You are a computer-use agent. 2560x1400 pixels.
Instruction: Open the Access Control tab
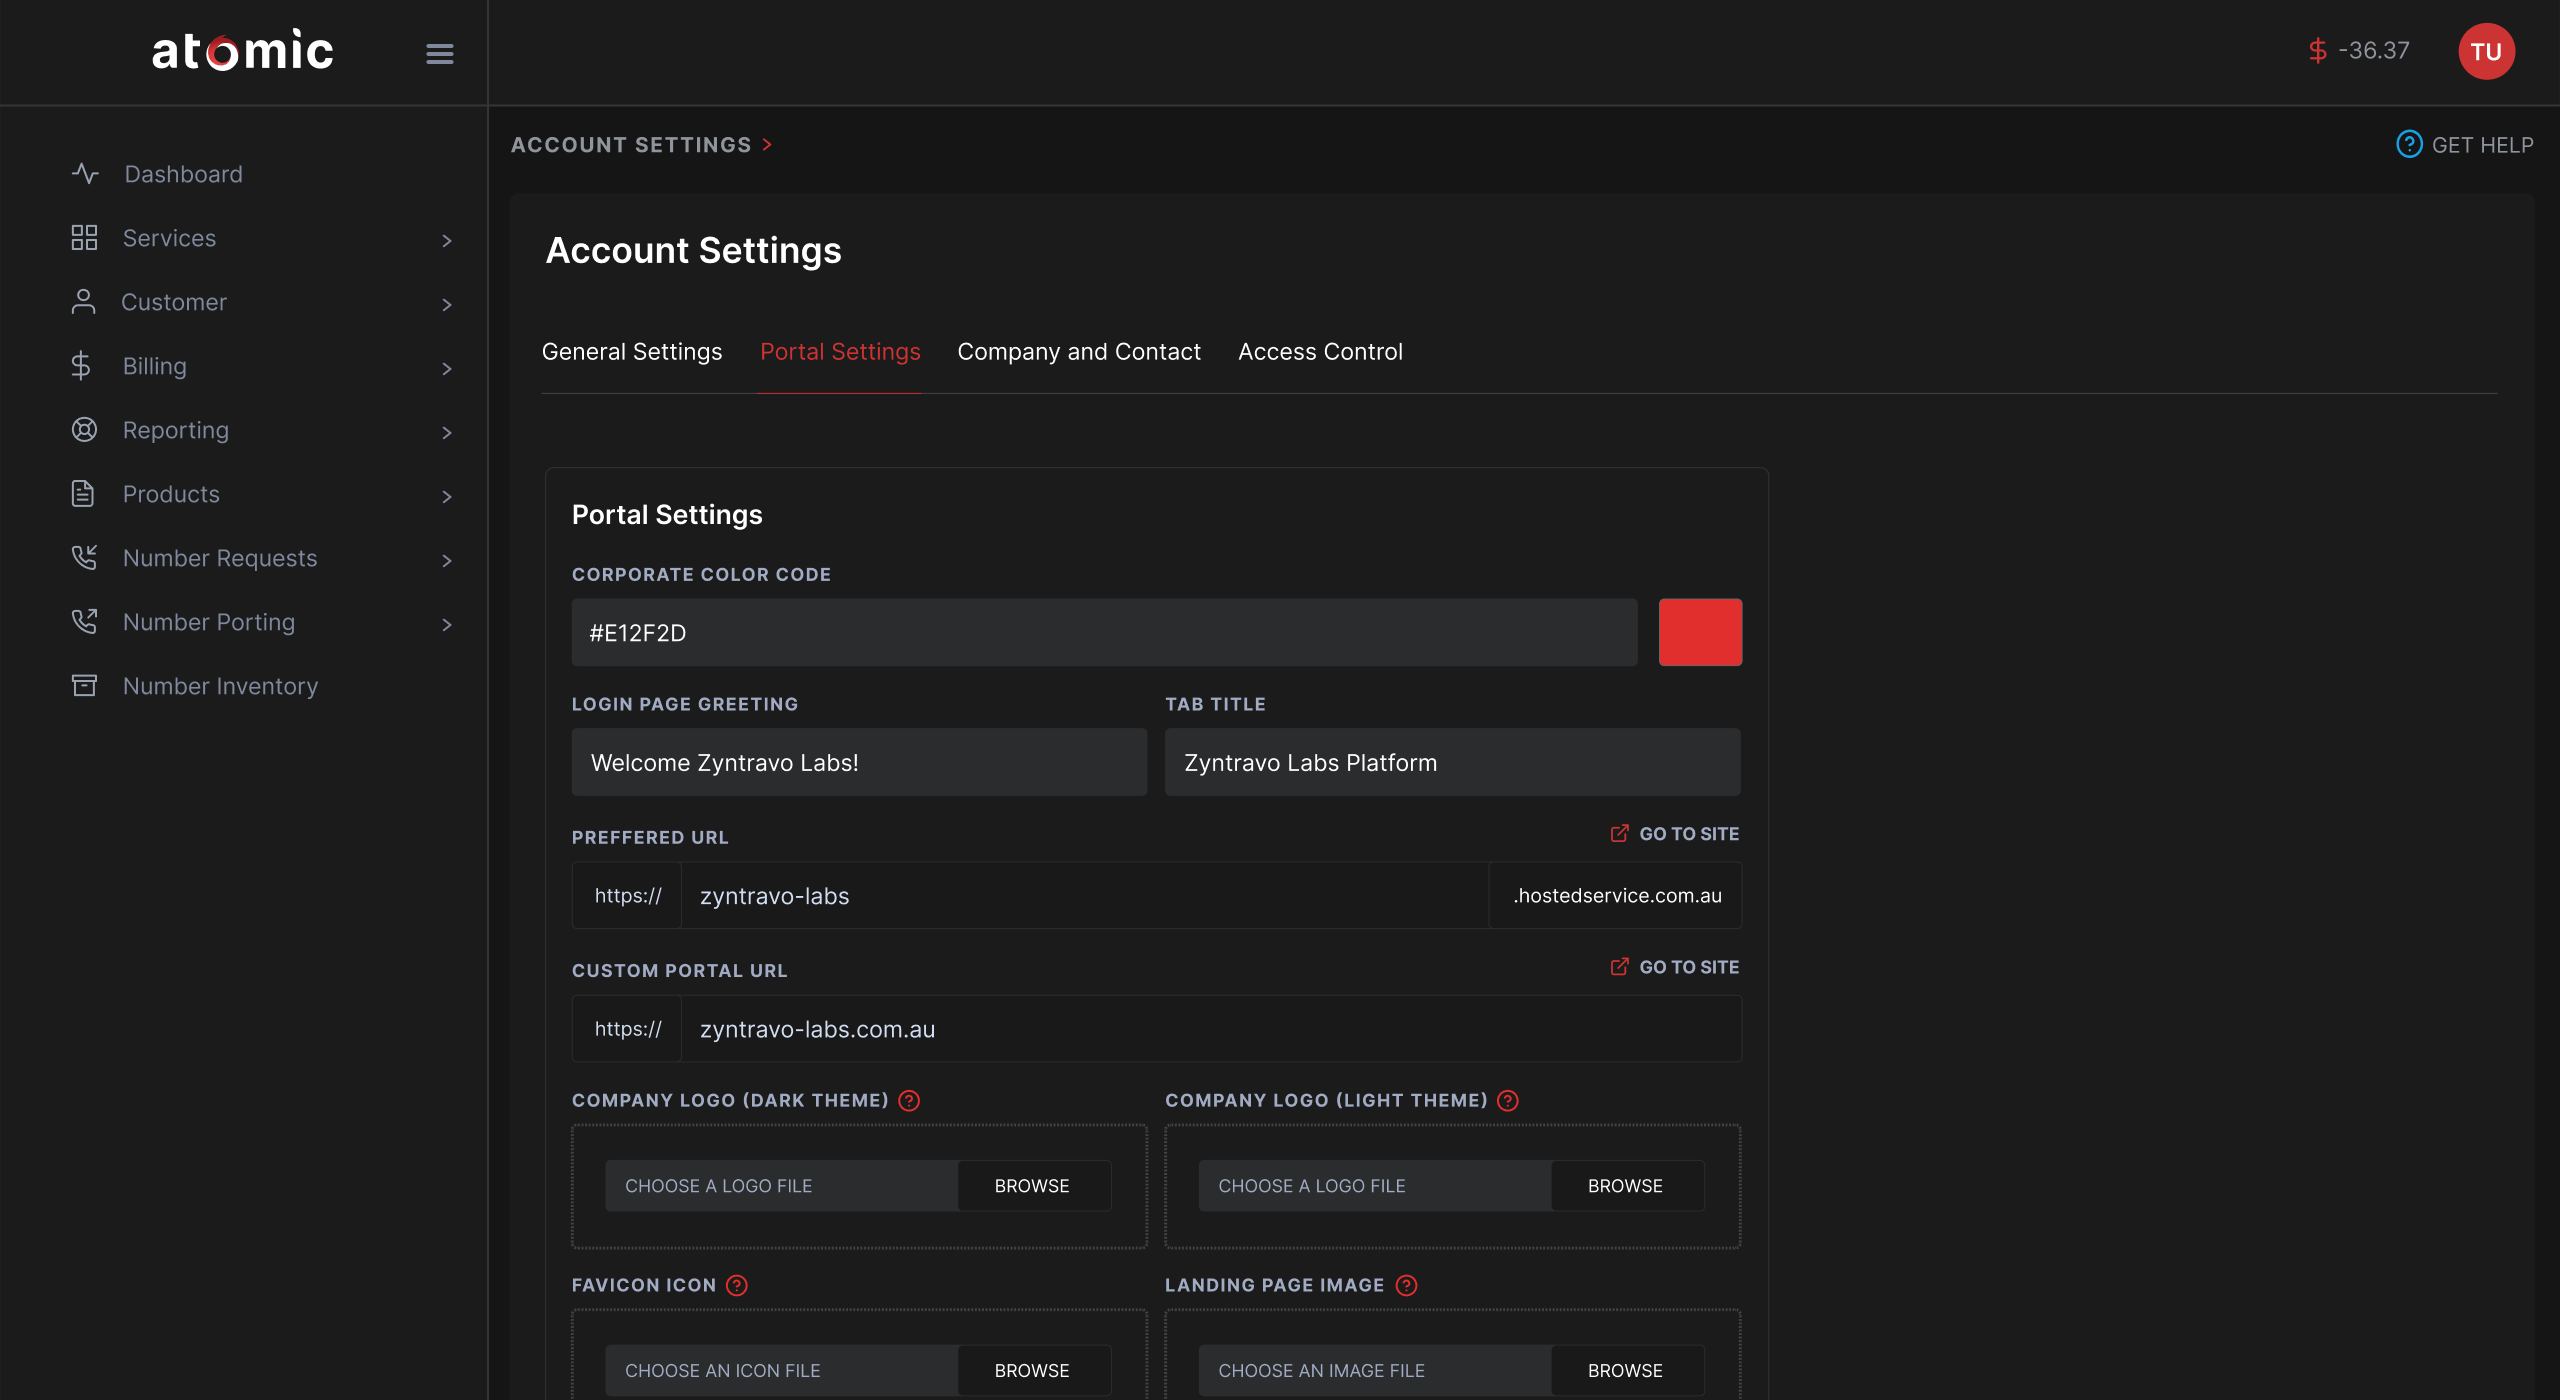pos(1319,352)
